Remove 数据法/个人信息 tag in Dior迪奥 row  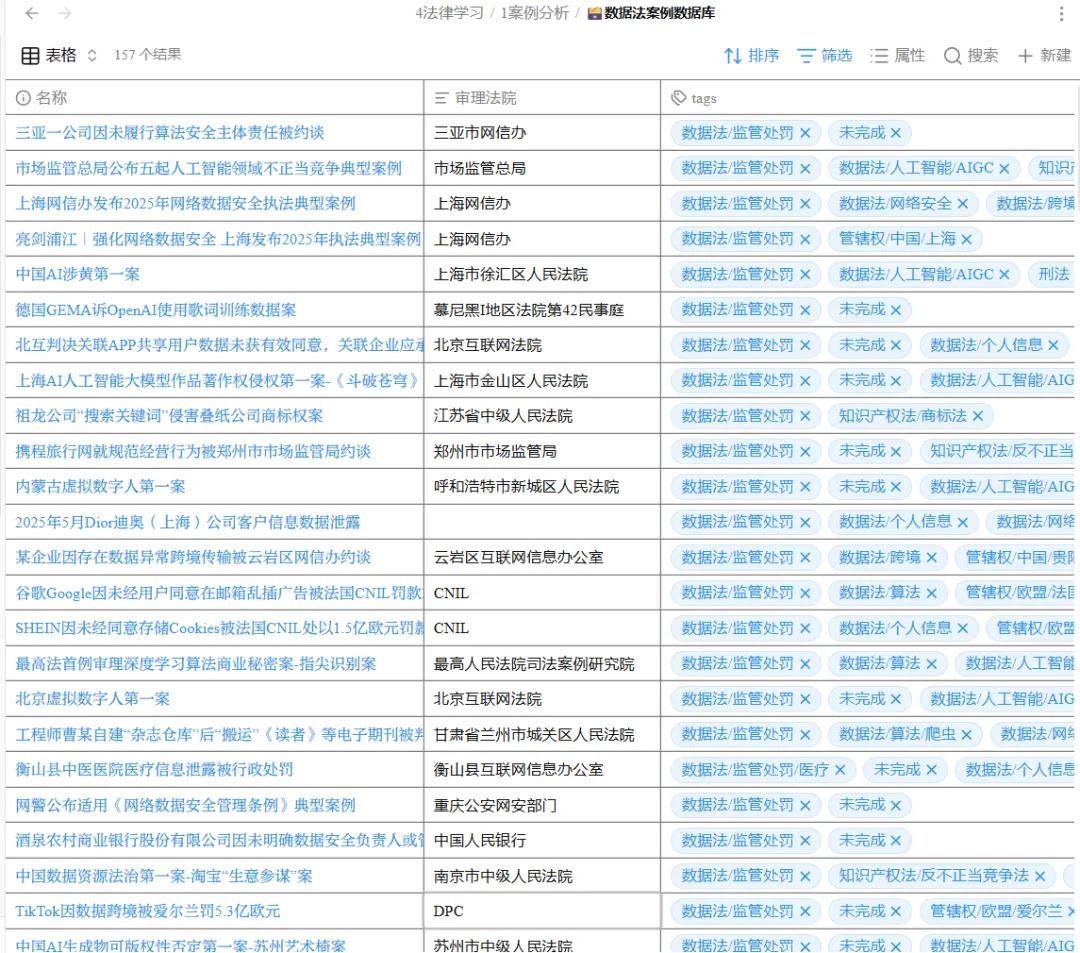(963, 522)
